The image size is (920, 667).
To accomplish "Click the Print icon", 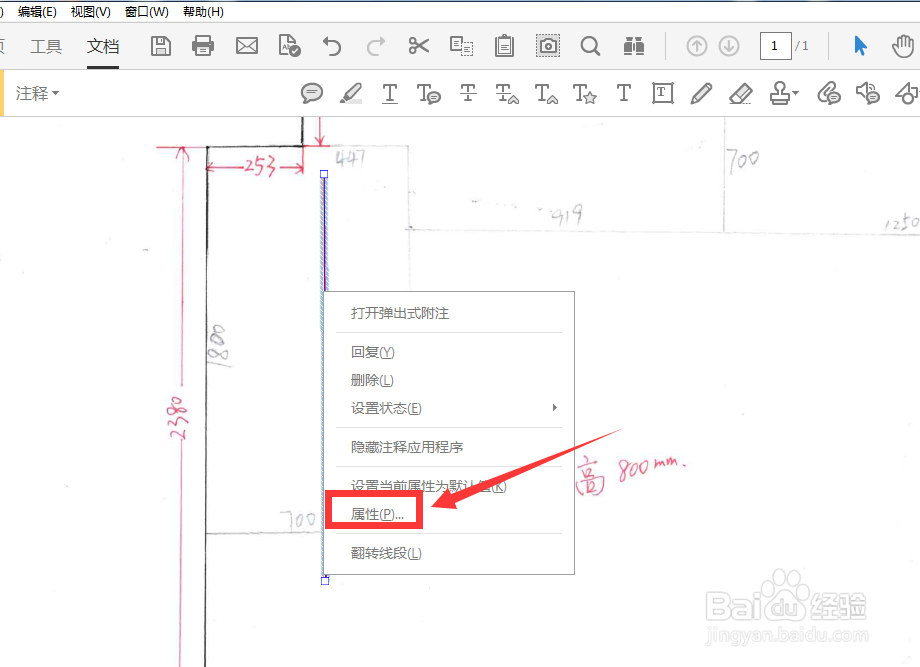I will tap(203, 46).
